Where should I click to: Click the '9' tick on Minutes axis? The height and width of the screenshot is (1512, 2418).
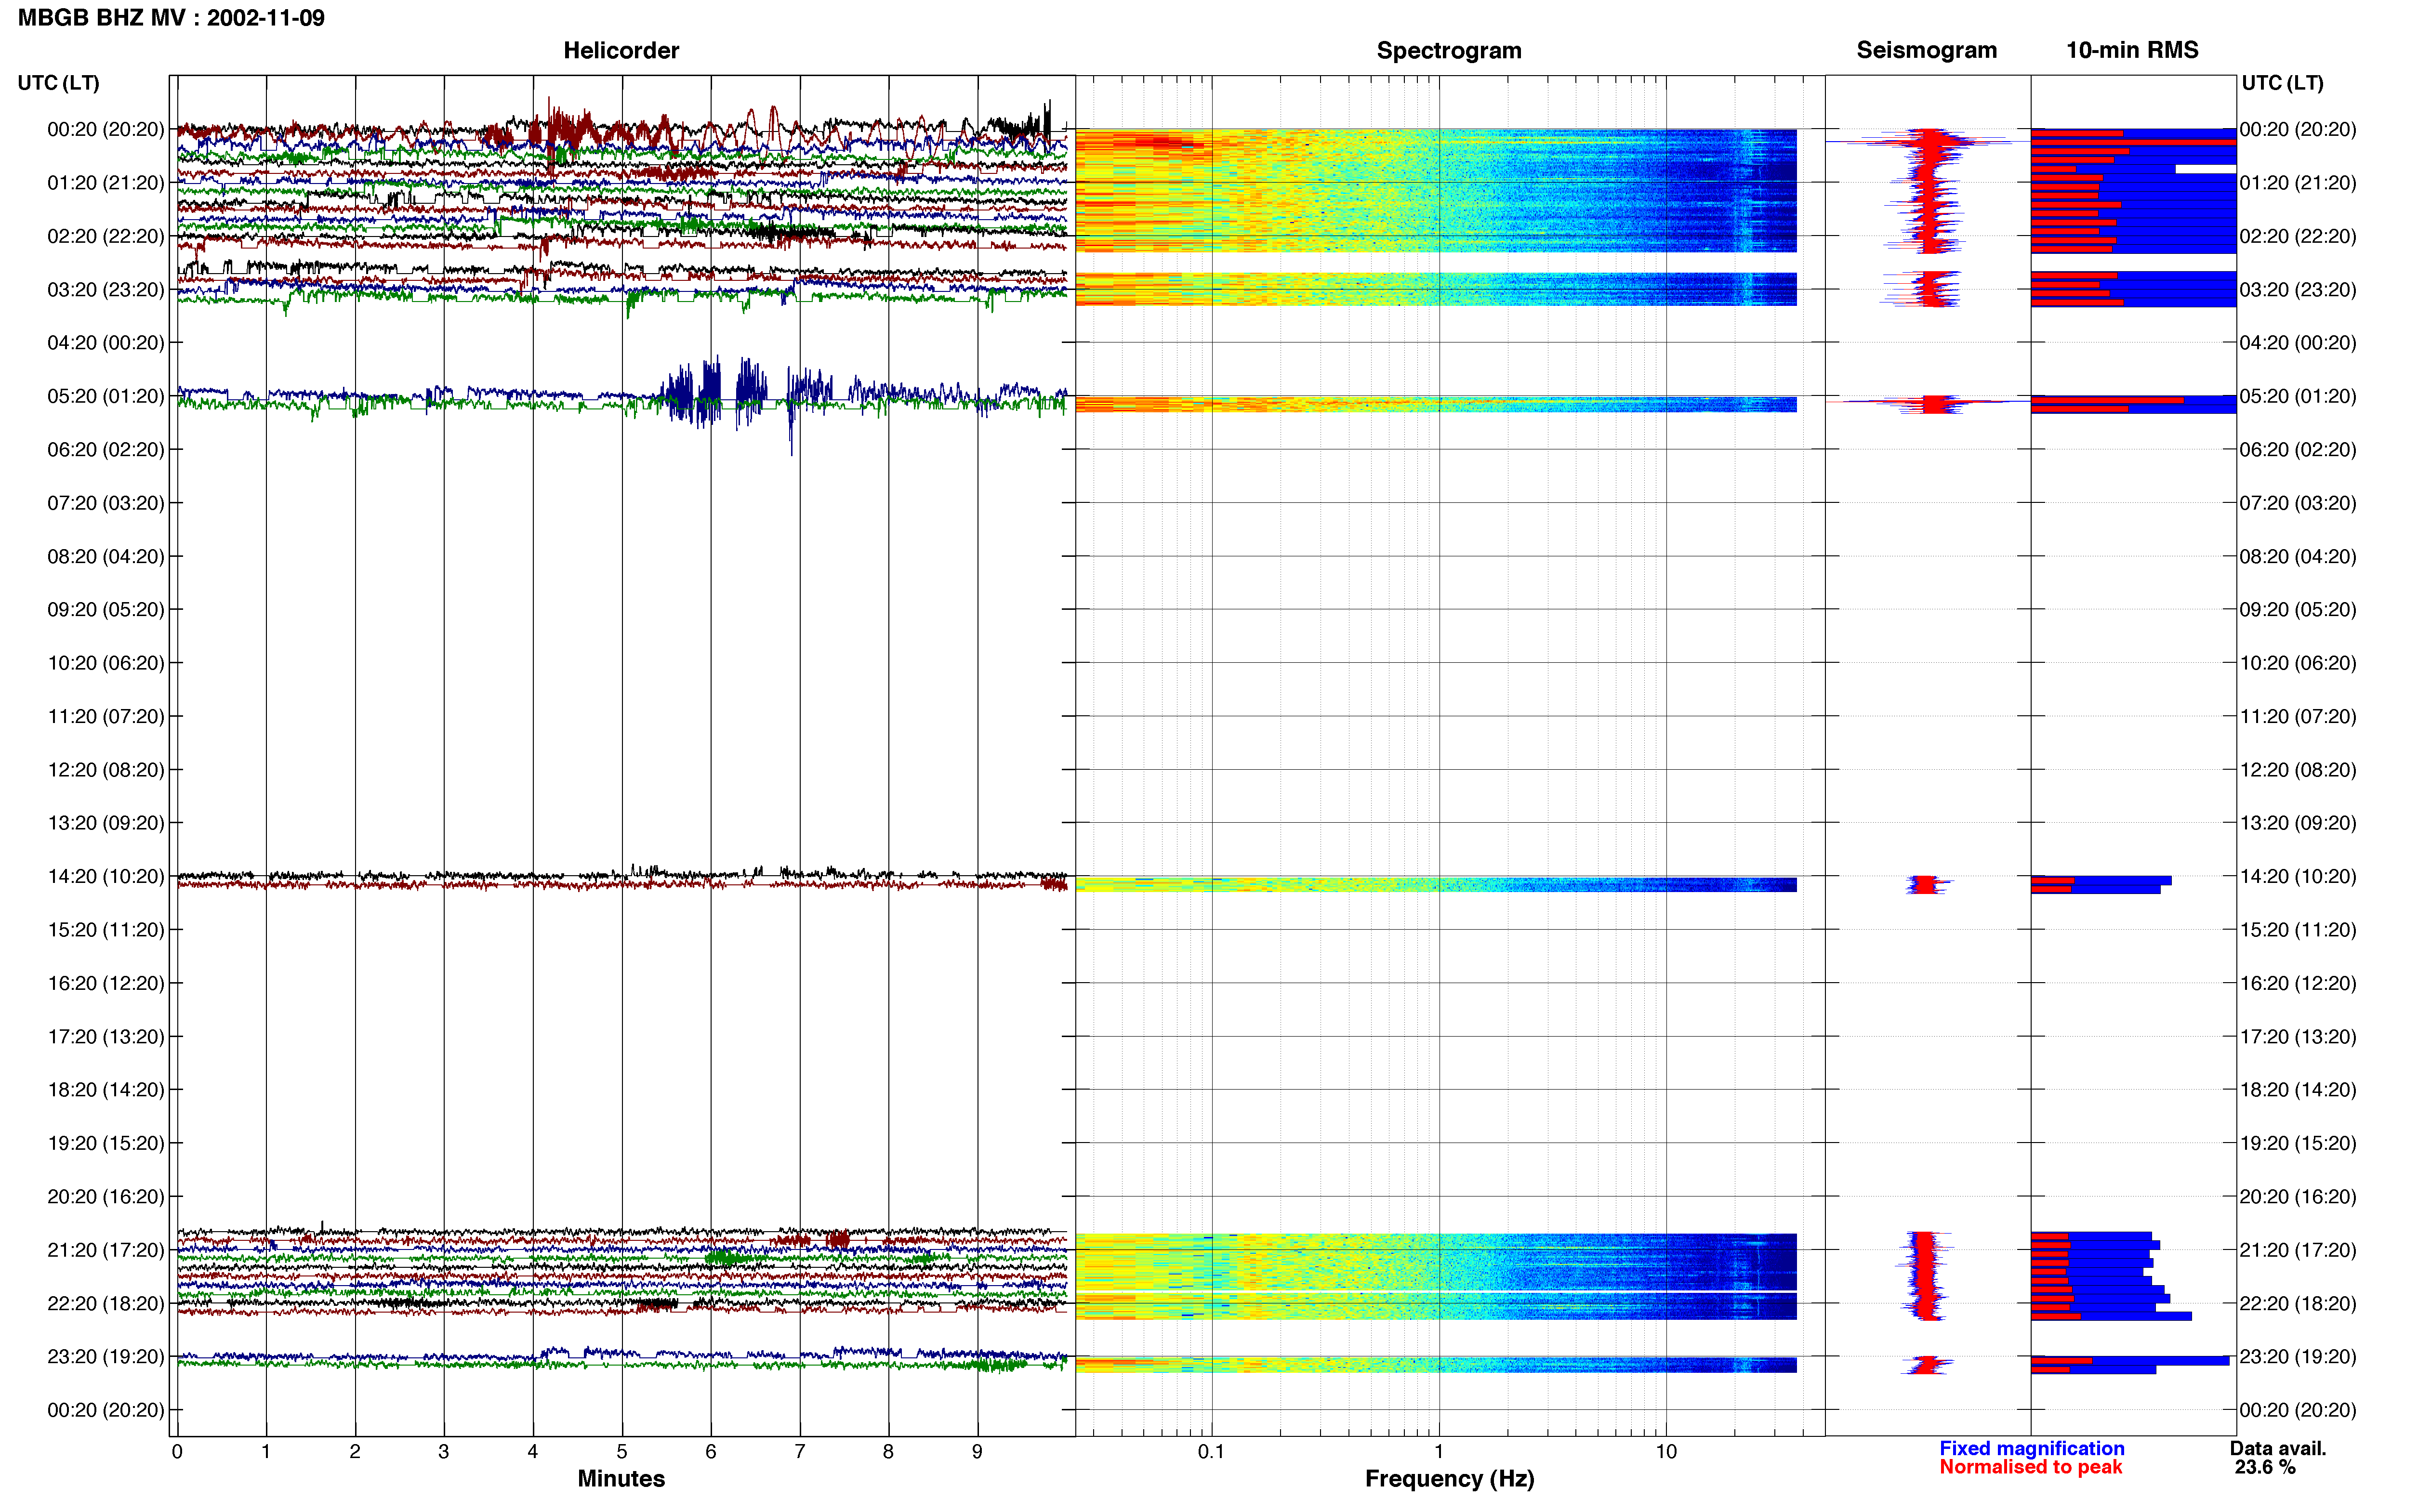point(977,1451)
